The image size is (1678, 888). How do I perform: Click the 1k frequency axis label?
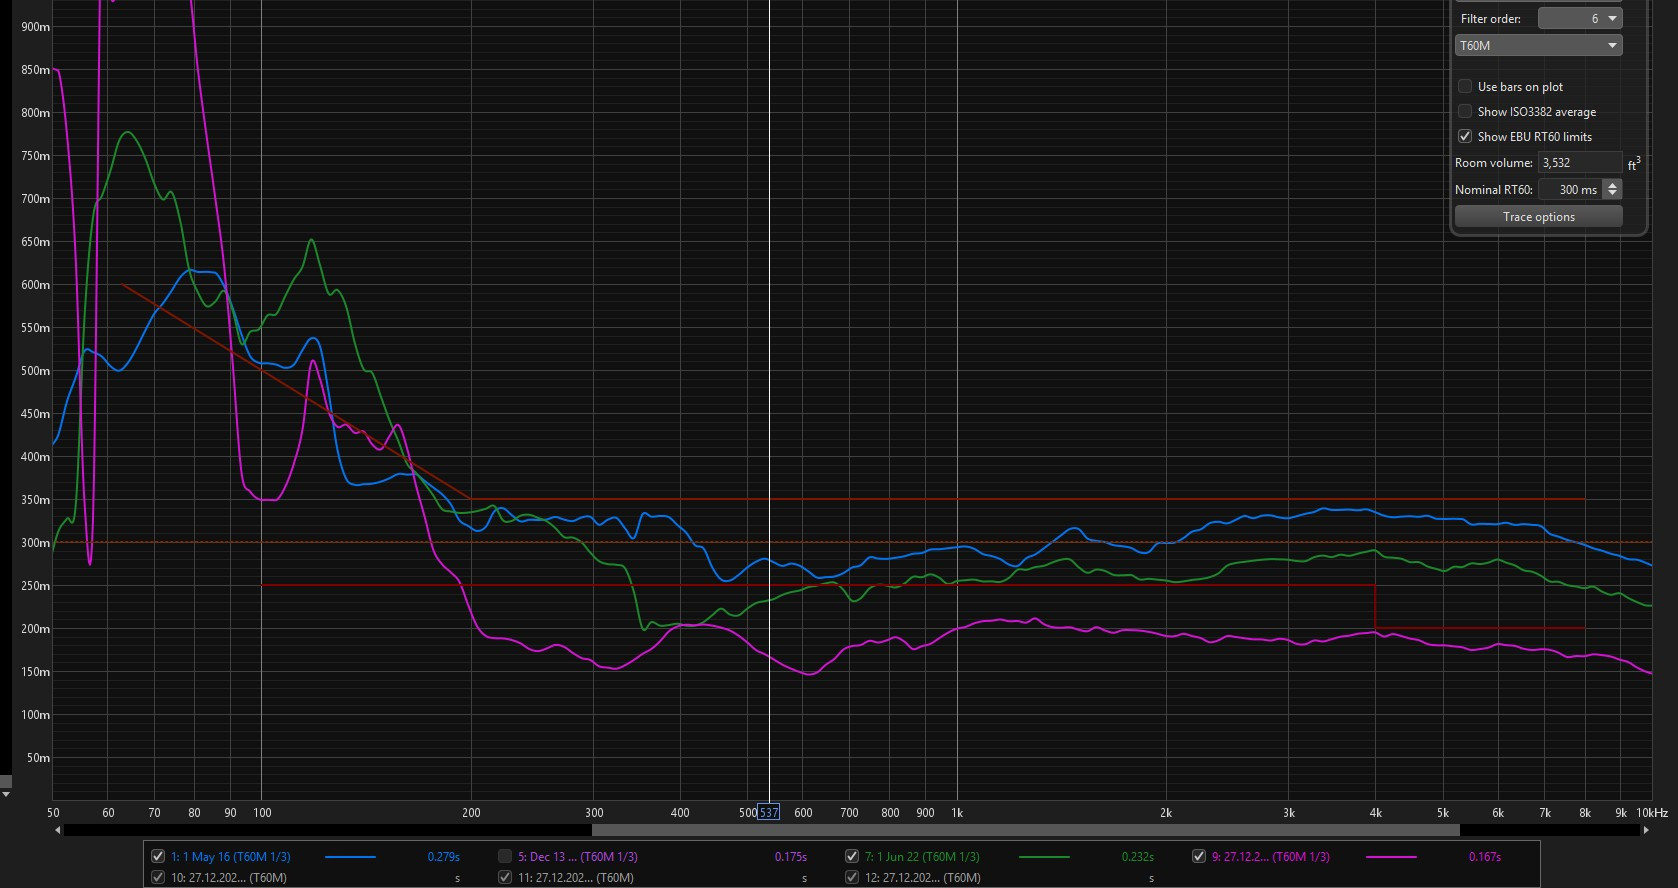coord(957,813)
